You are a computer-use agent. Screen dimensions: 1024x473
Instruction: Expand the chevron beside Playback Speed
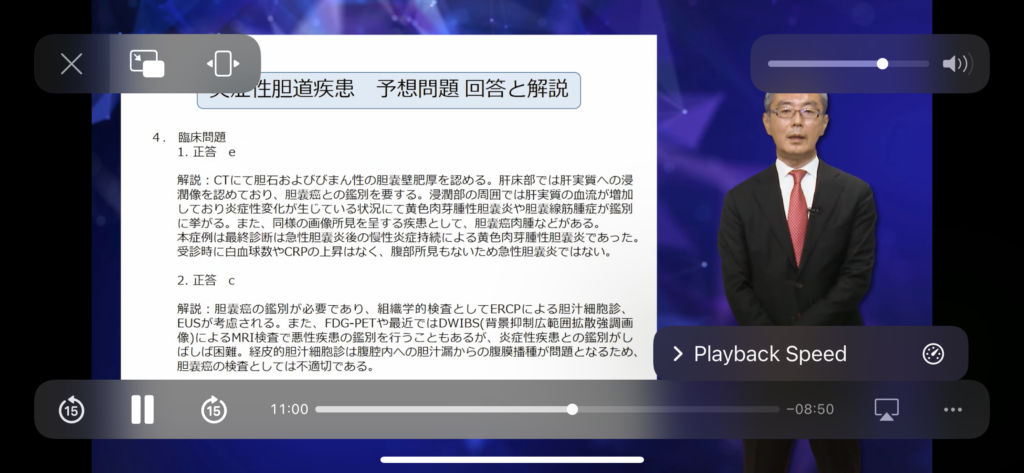point(678,354)
